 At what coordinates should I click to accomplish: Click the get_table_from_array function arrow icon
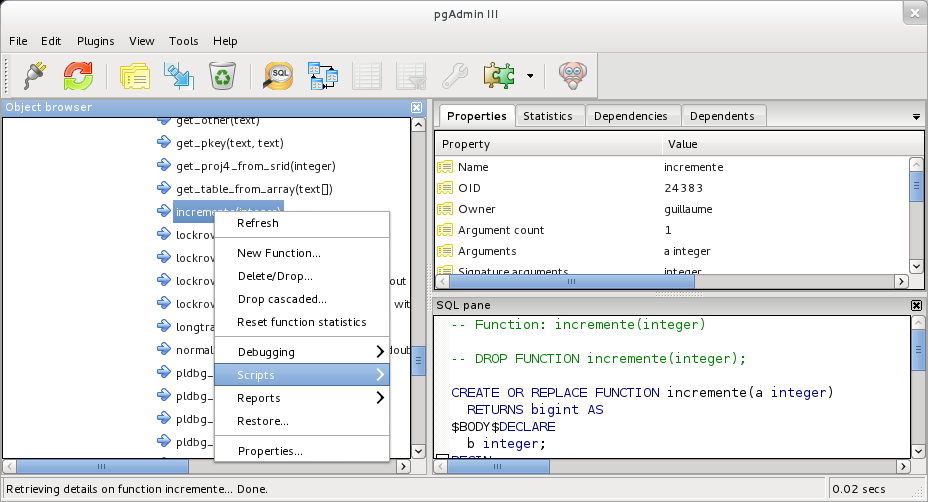coord(164,188)
